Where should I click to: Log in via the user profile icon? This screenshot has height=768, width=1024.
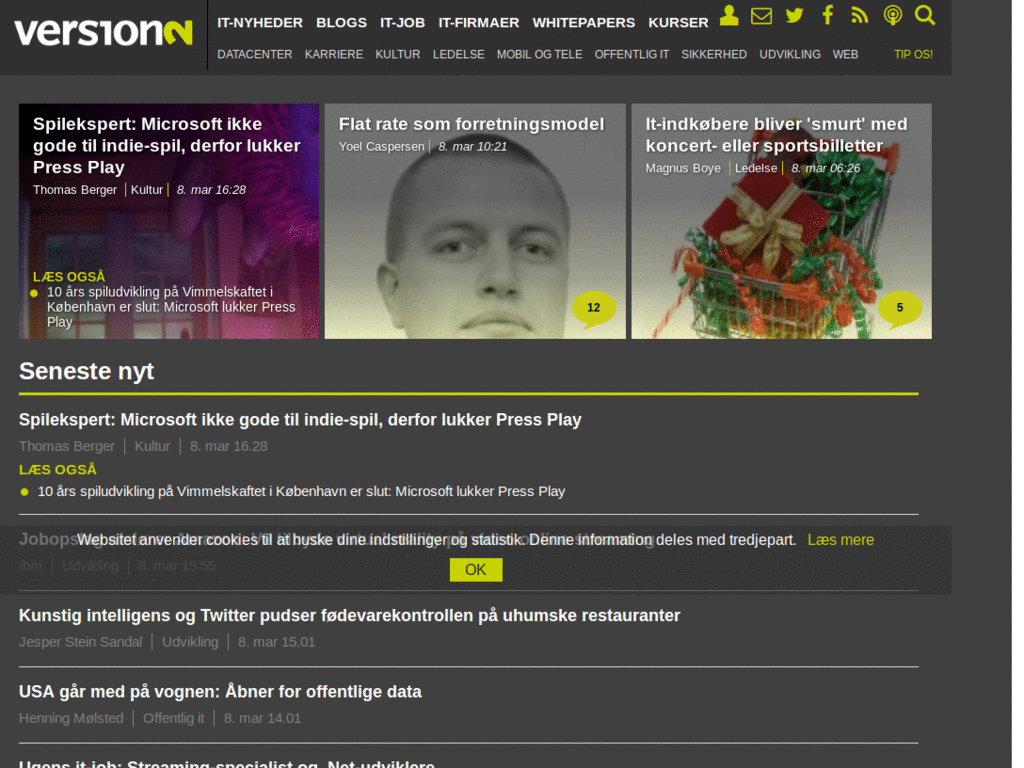(728, 14)
